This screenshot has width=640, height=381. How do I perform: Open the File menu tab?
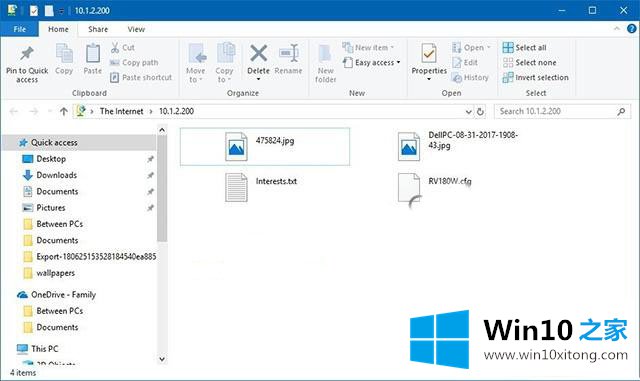point(20,29)
